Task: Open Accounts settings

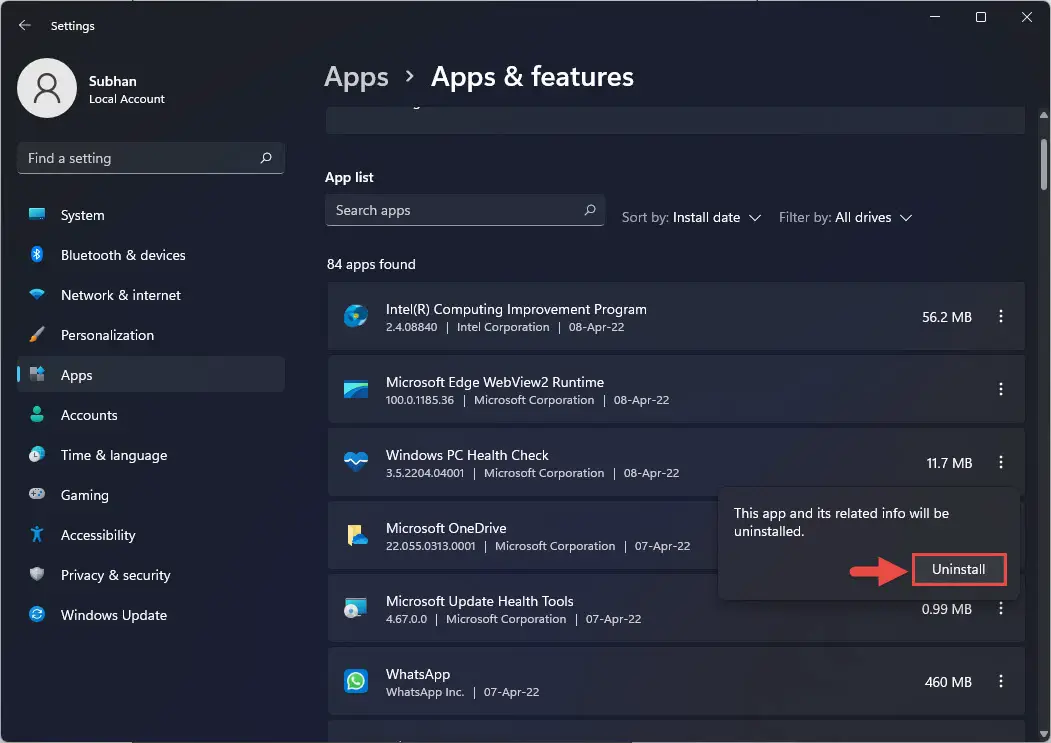Action: pos(151,414)
